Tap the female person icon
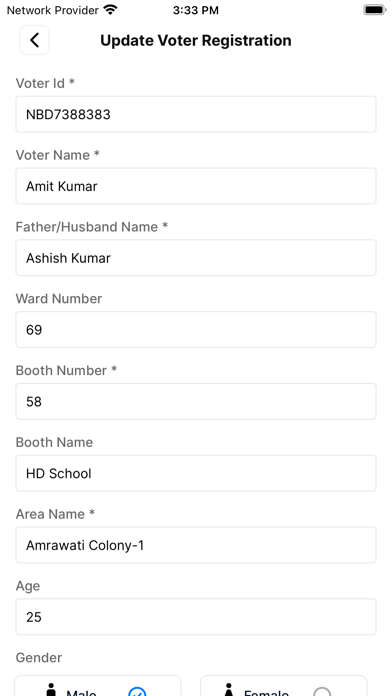This screenshot has width=392, height=696. coord(229,690)
